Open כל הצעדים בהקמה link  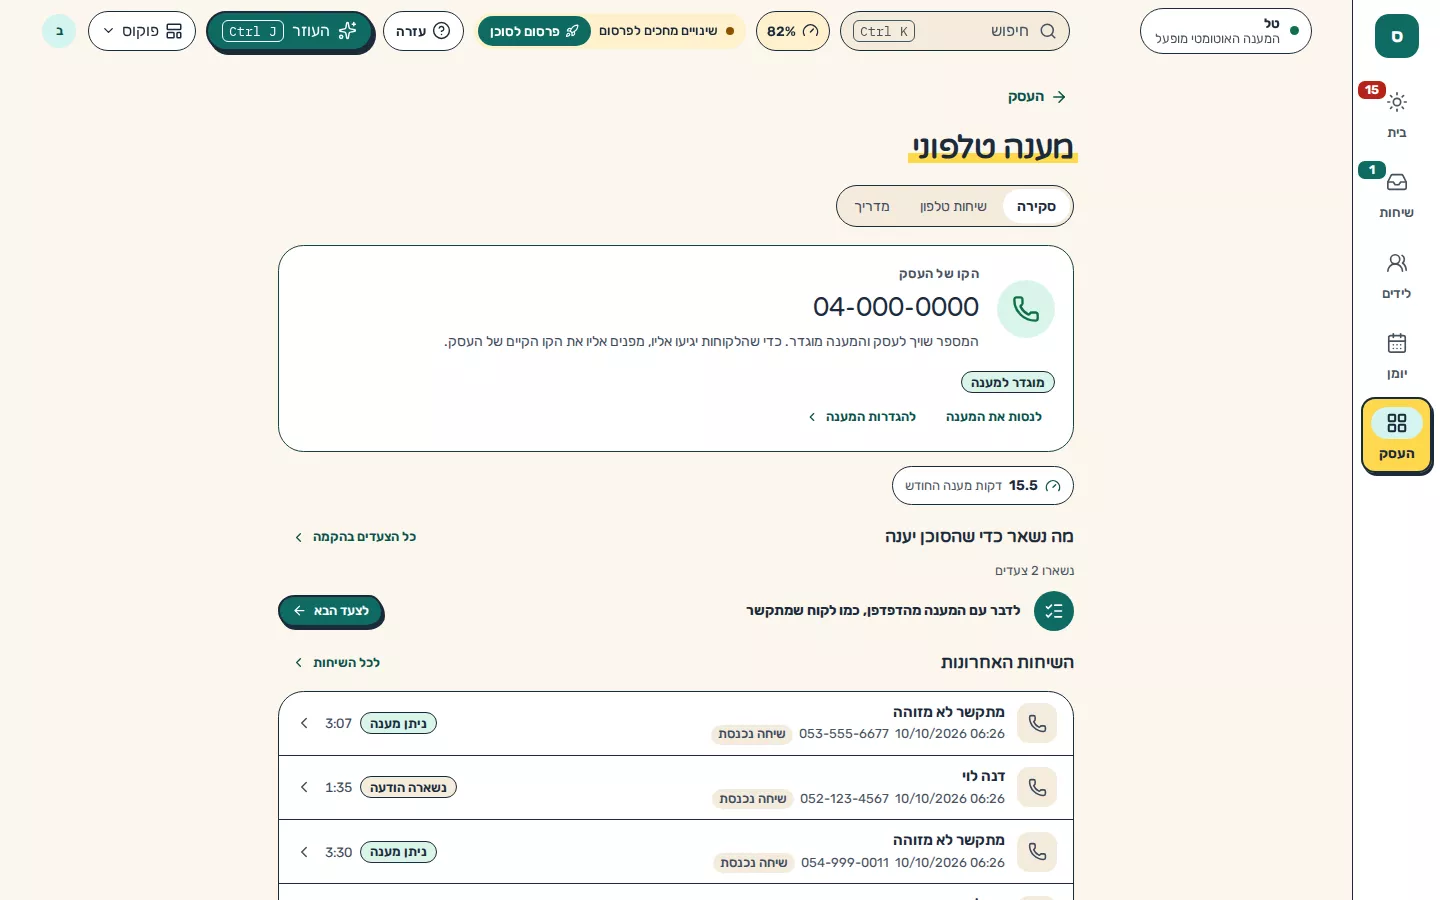(355, 537)
